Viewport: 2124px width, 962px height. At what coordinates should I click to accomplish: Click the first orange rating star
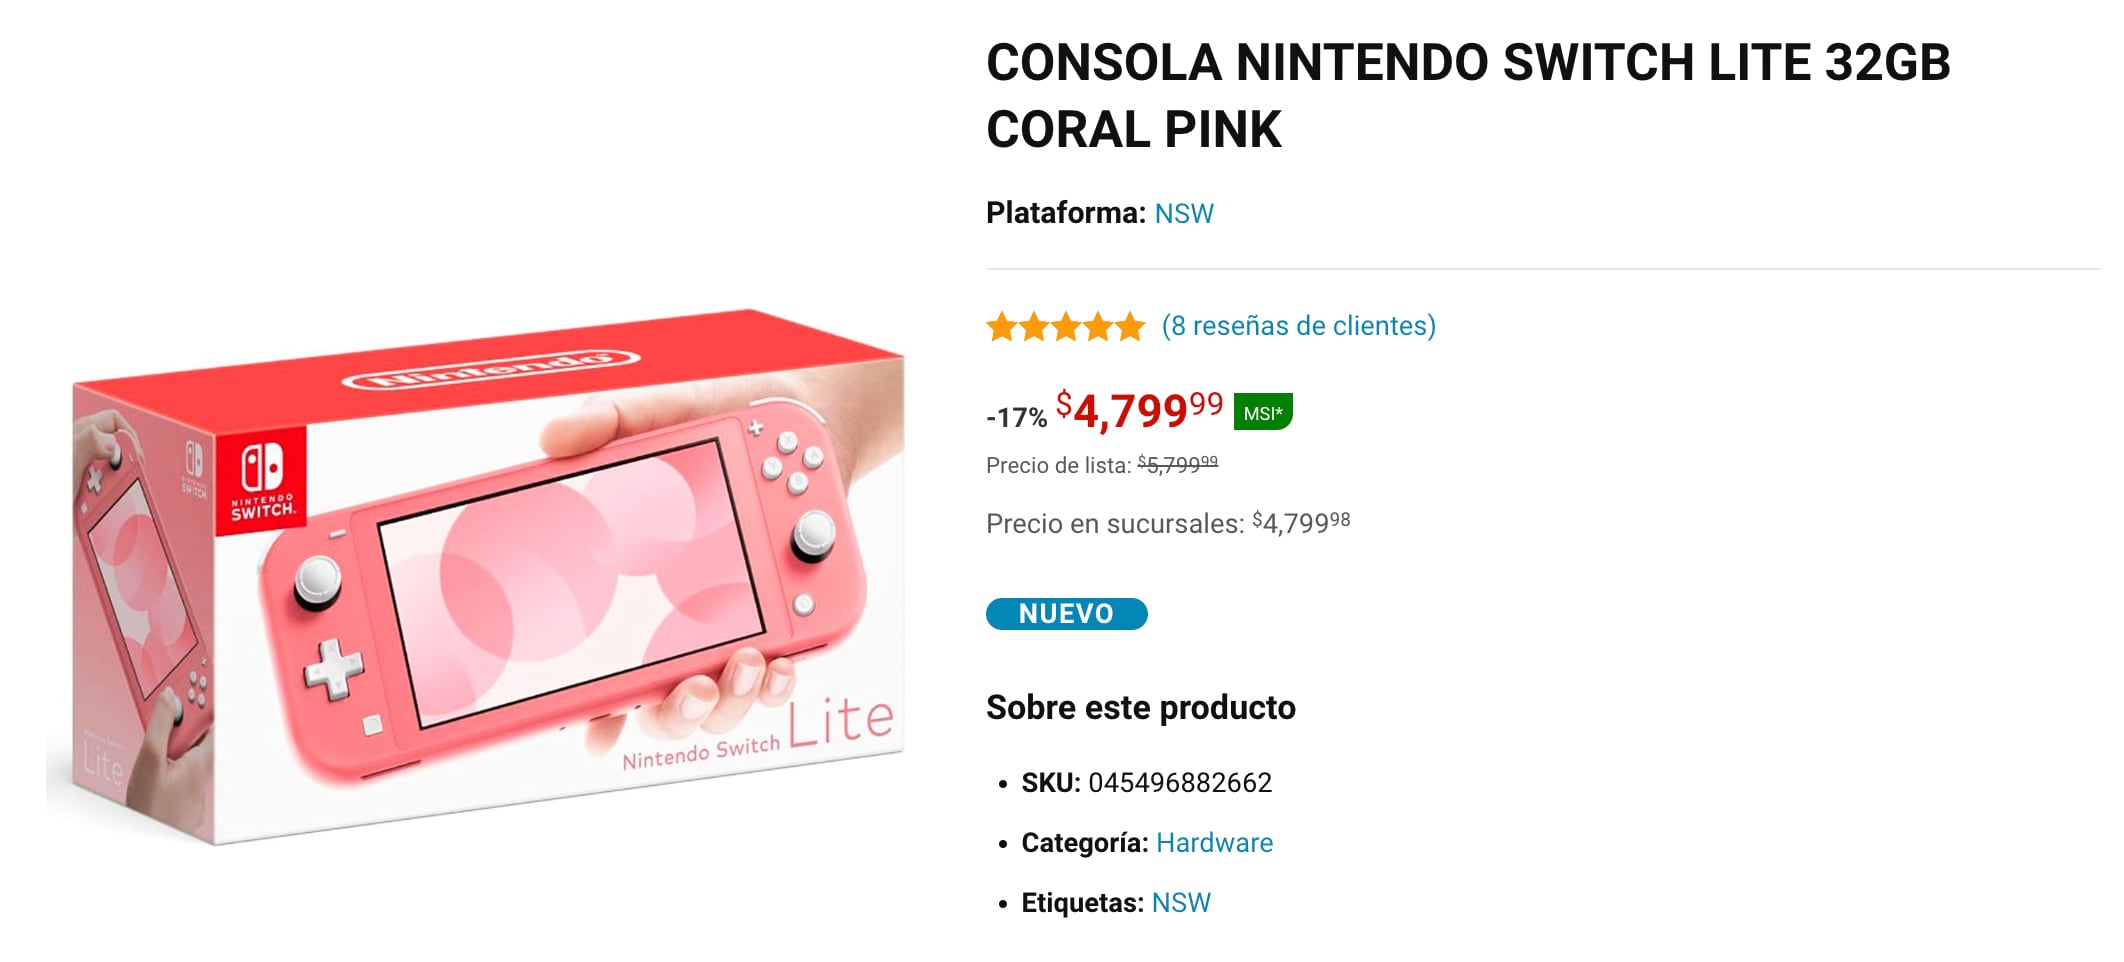pos(1001,326)
